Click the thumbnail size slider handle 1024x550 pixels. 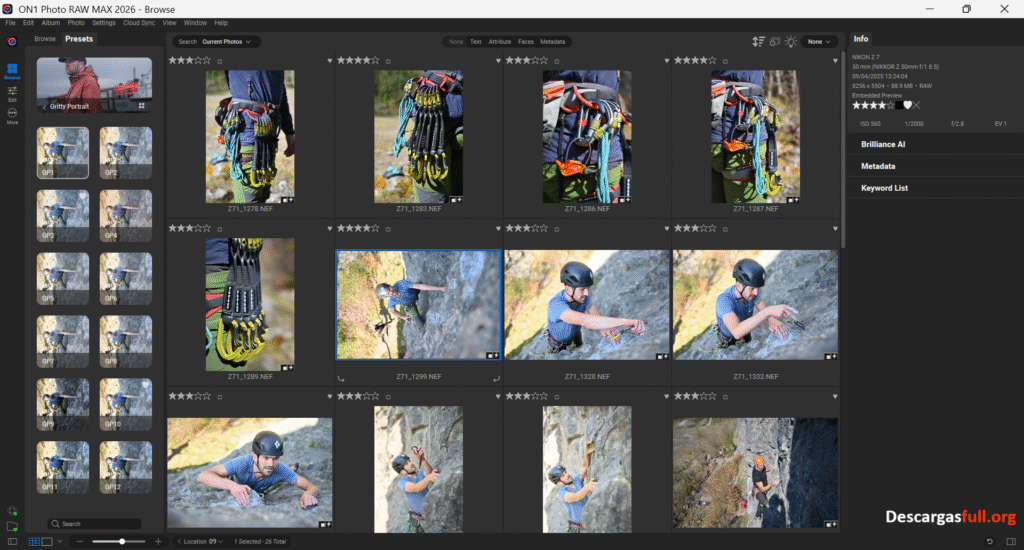(122, 542)
